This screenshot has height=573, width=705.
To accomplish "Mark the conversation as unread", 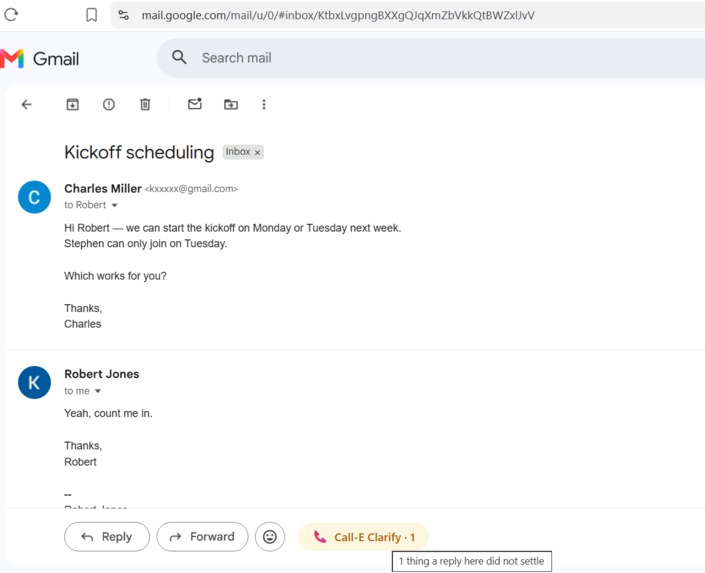I will pos(195,104).
